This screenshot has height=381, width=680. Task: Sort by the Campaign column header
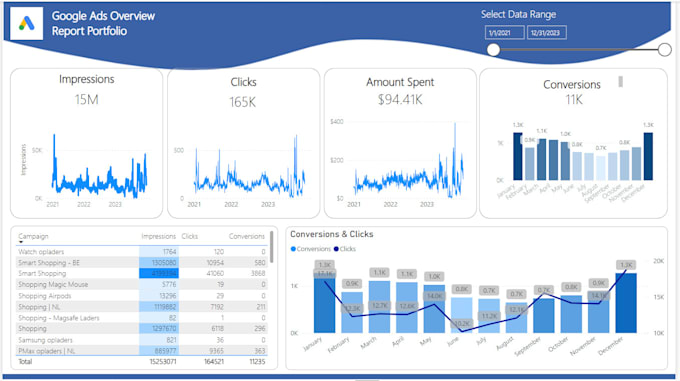coord(33,236)
